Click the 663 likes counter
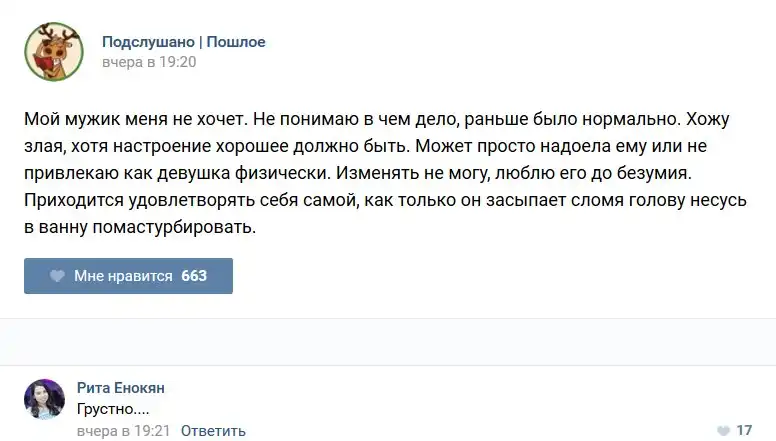This screenshot has height=441, width=776. pos(194,276)
